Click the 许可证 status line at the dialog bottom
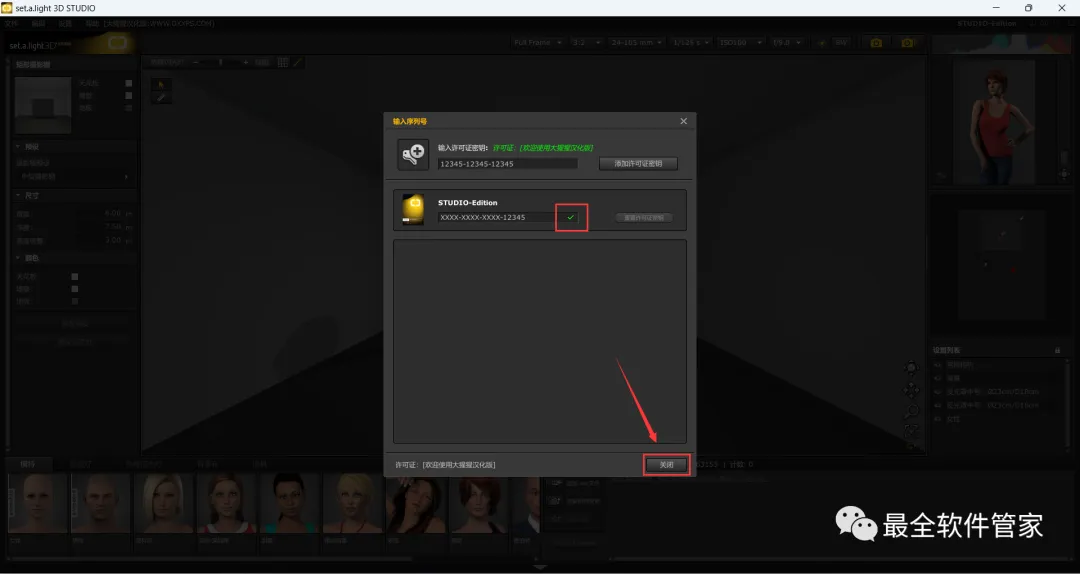The image size is (1080, 574). click(445, 465)
